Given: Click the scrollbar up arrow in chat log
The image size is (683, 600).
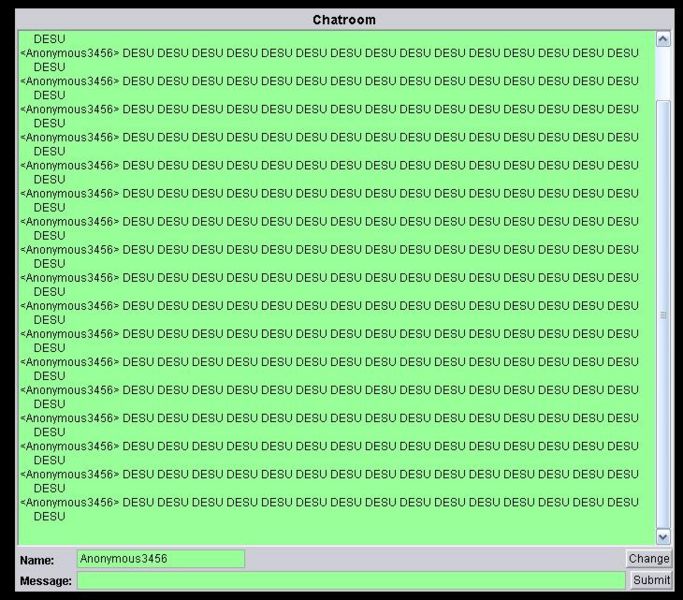Looking at the screenshot, I should point(663,39).
